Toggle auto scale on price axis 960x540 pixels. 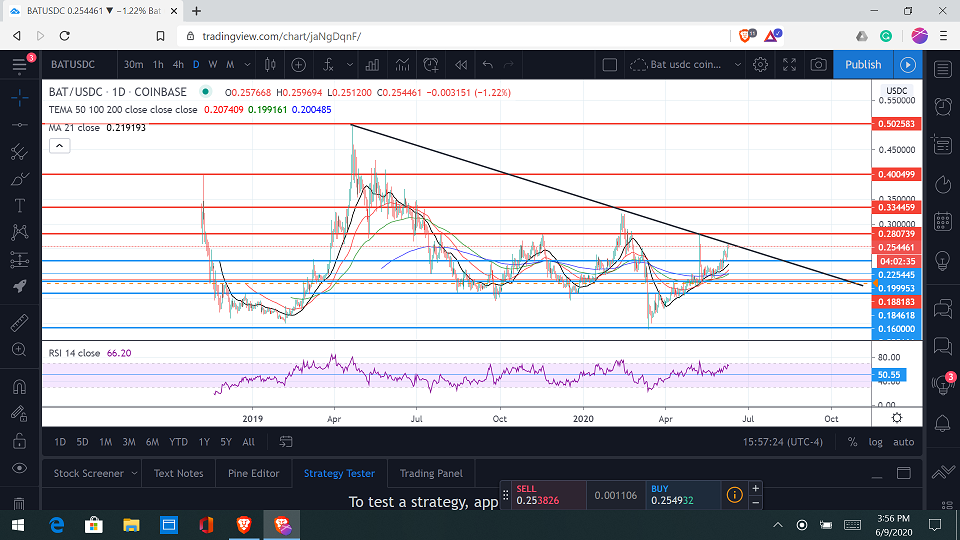point(904,442)
